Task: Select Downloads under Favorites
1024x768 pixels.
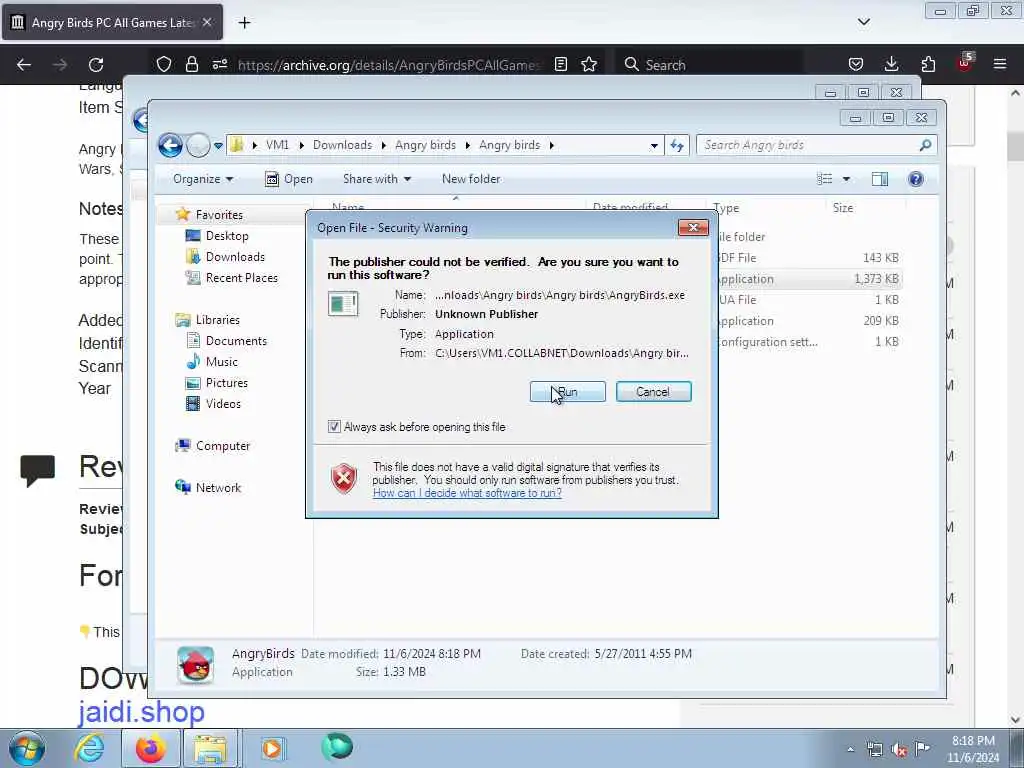Action: [x=234, y=257]
